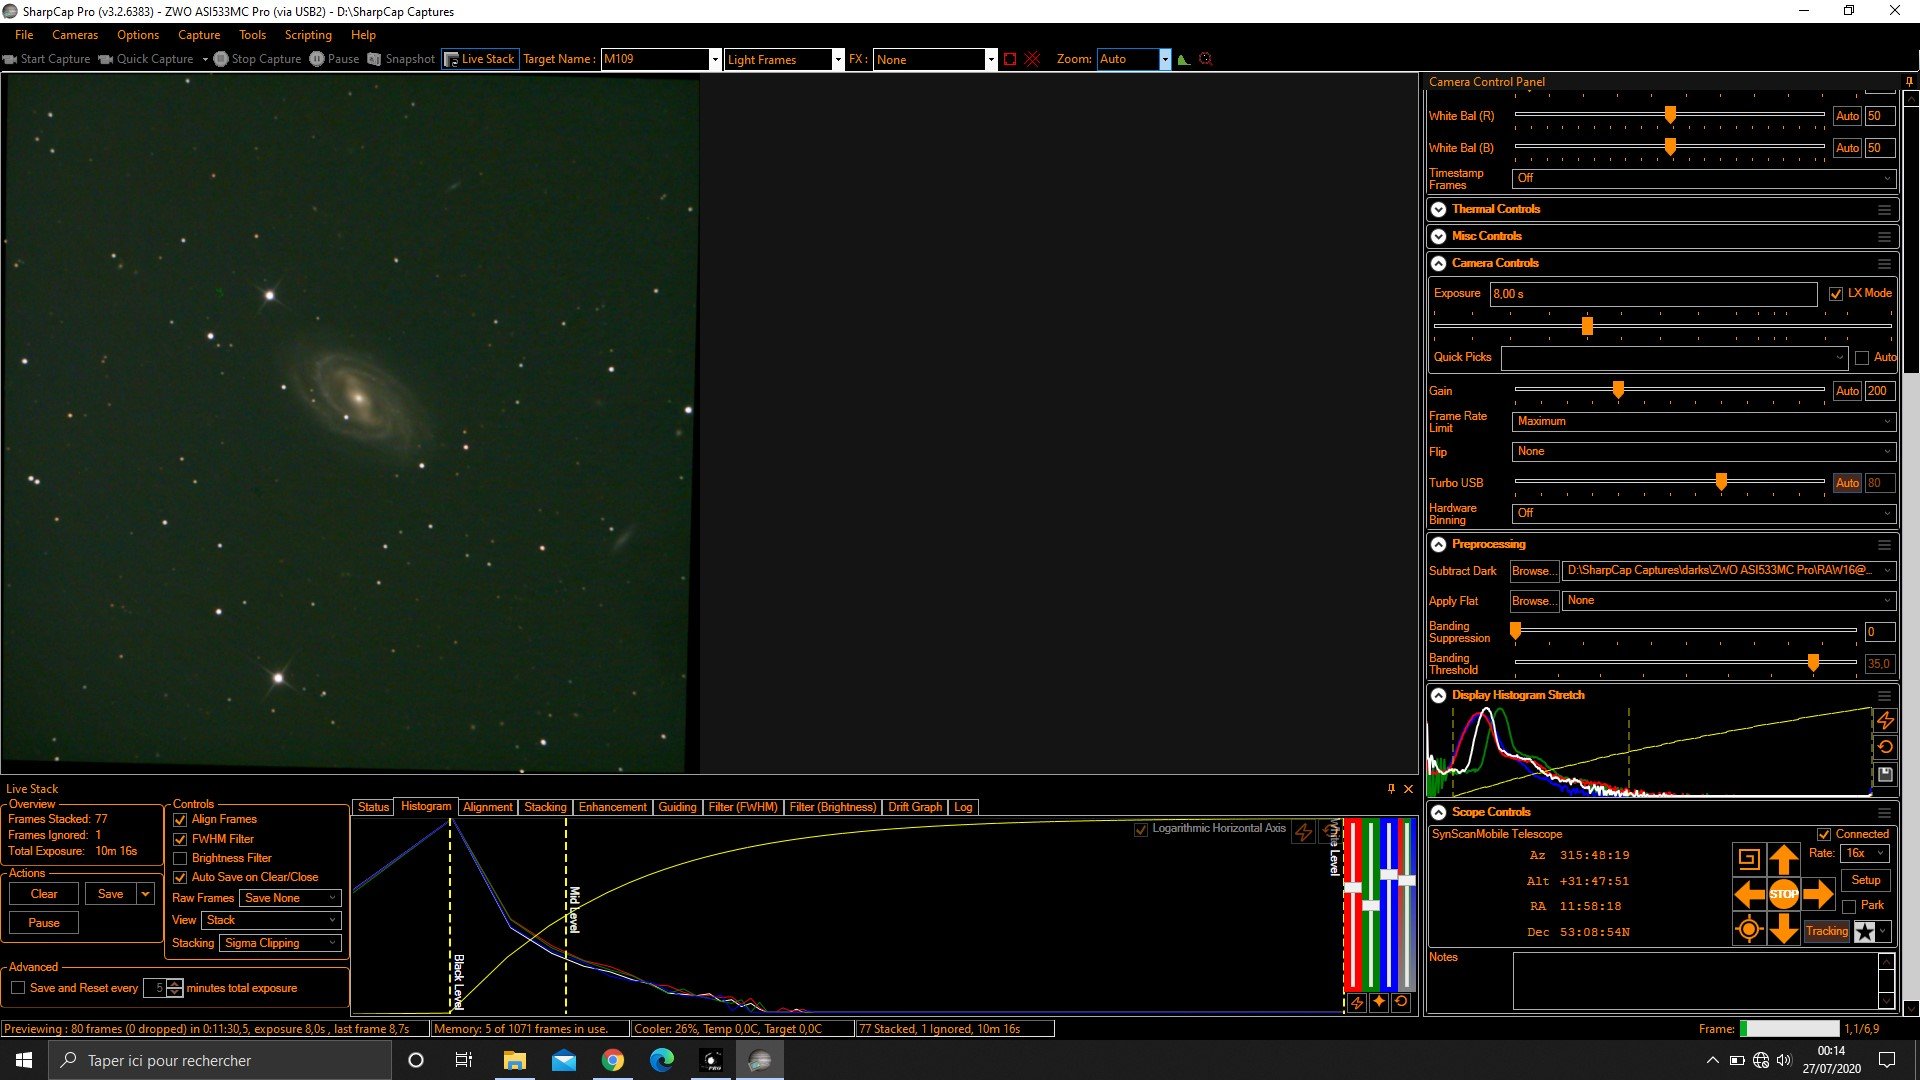Start spiral search in Scope Controls
The width and height of the screenshot is (1920, 1080).
point(1749,859)
